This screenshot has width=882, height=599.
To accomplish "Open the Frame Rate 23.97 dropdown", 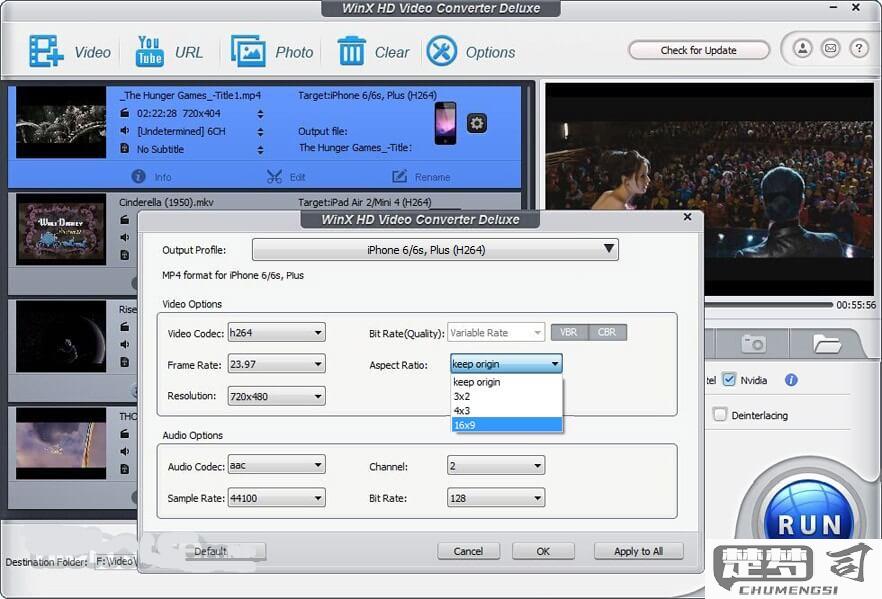I will click(276, 364).
